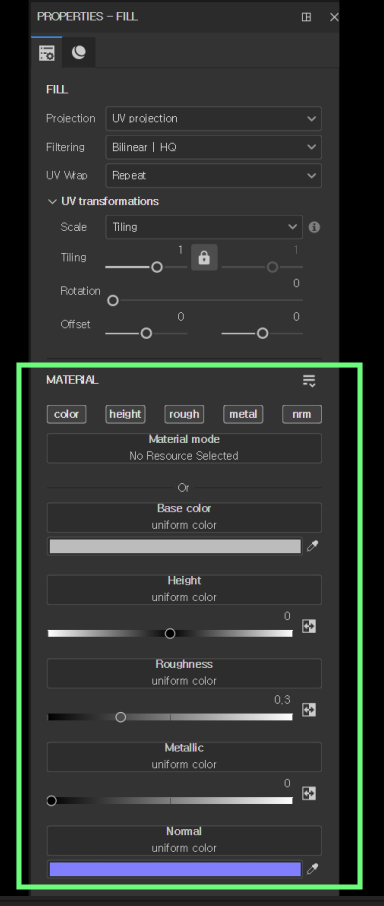Click the first Offset slider handle

pos(146,333)
